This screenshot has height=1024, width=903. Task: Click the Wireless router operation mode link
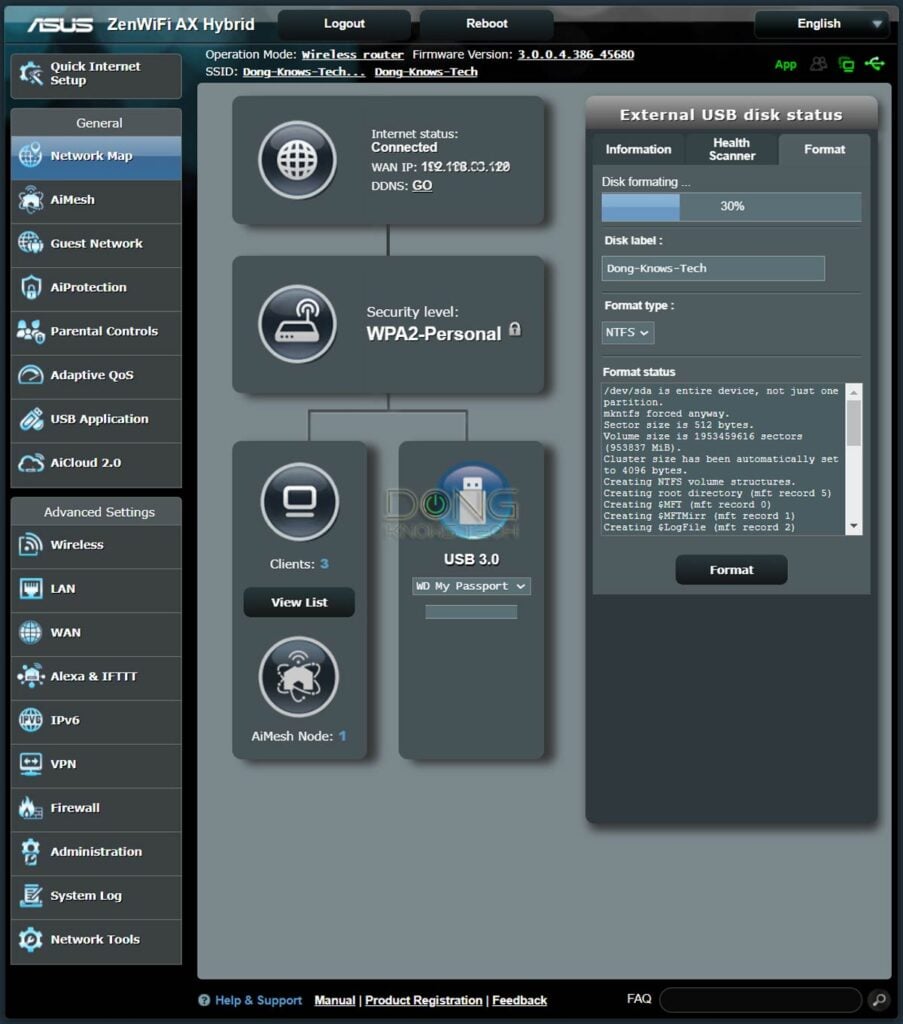click(x=353, y=55)
